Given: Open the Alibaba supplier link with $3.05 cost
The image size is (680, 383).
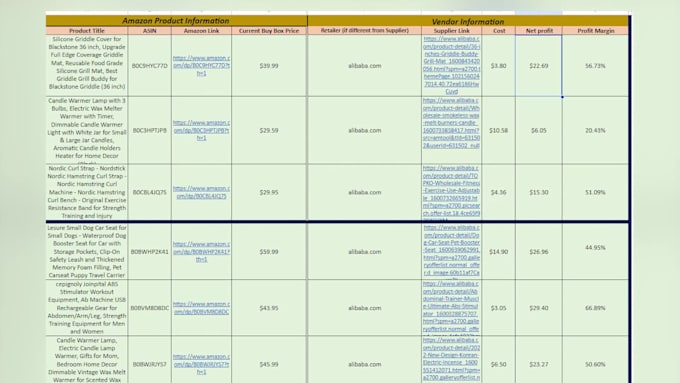Looking at the screenshot, I should coord(451,308).
